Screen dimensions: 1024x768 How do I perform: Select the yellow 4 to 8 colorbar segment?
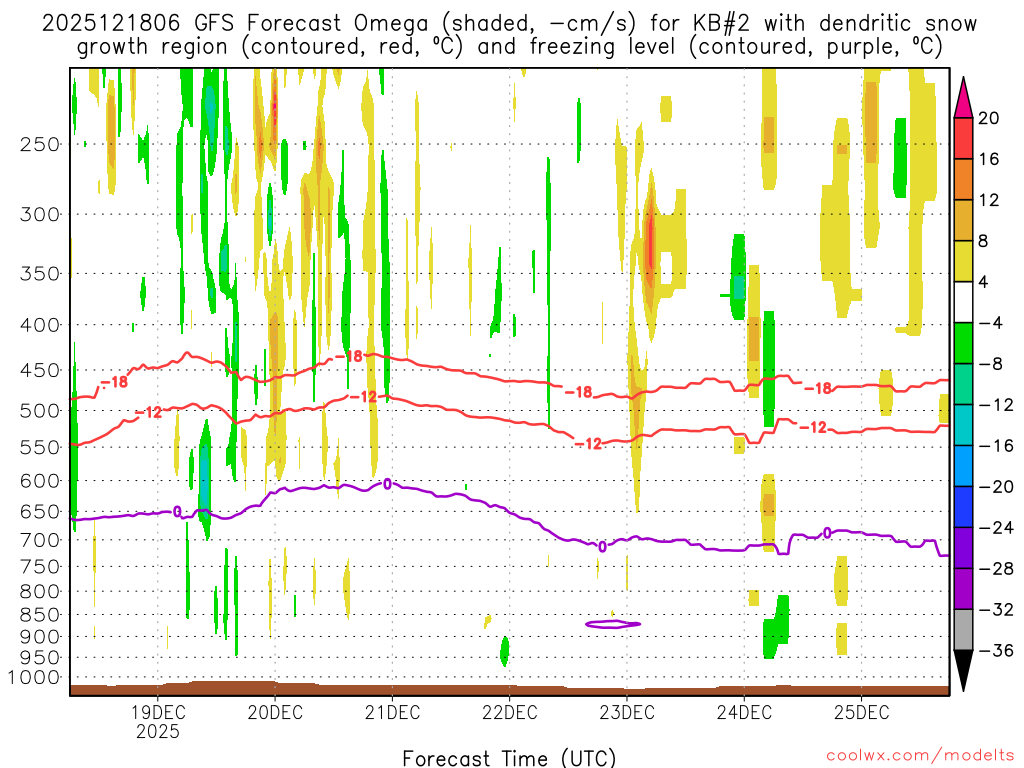coord(963,261)
